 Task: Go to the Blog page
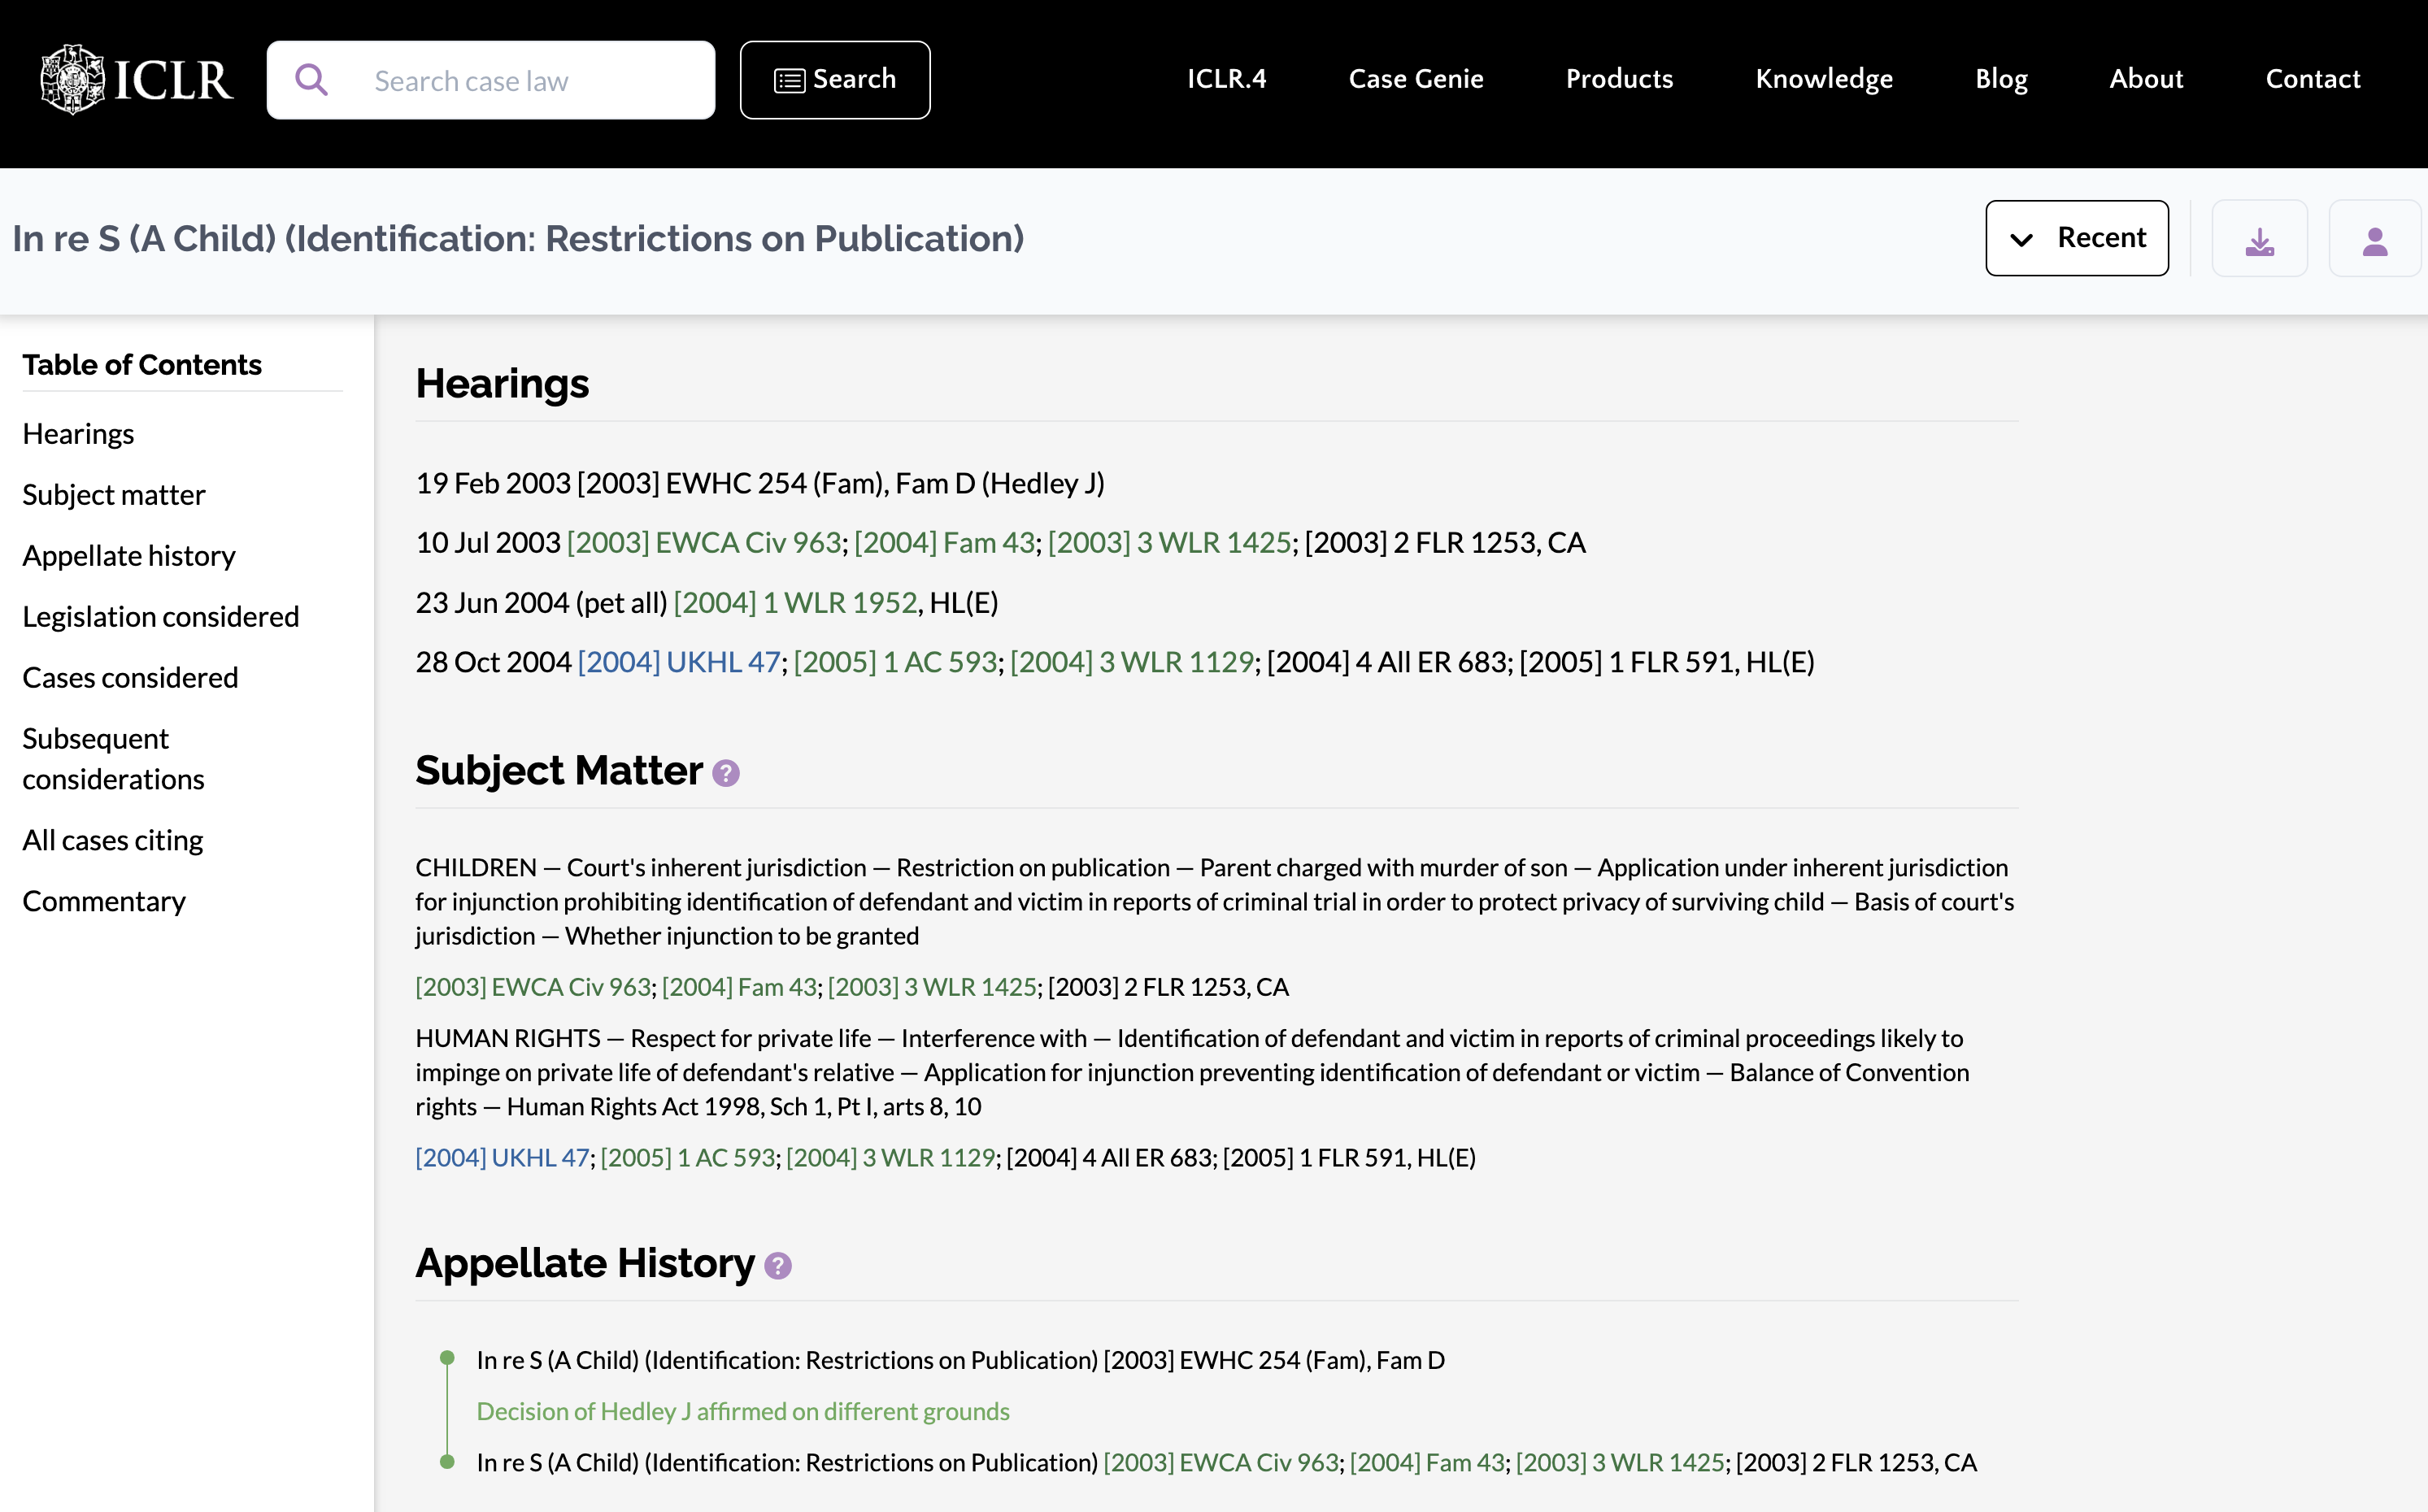[2000, 79]
